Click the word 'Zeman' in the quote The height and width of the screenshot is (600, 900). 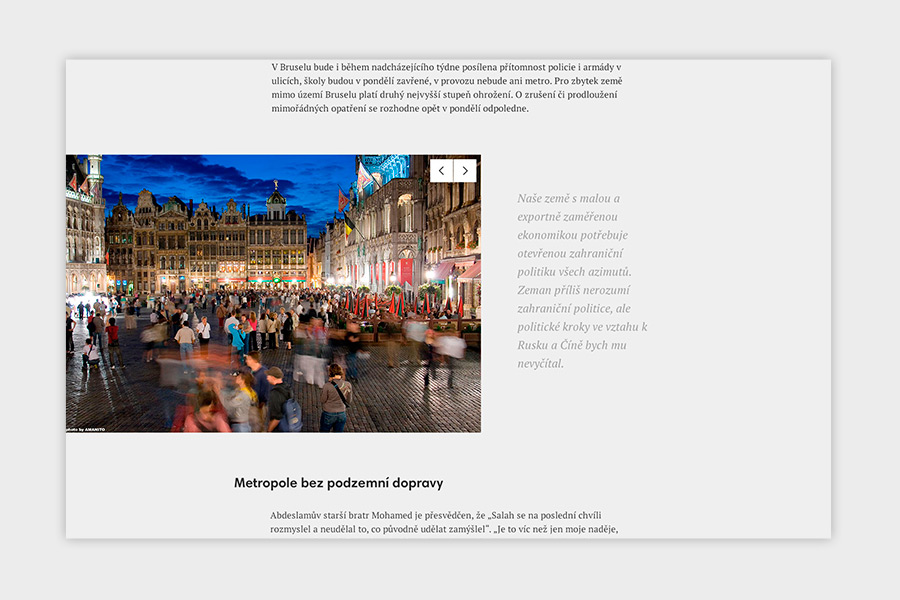tap(538, 290)
